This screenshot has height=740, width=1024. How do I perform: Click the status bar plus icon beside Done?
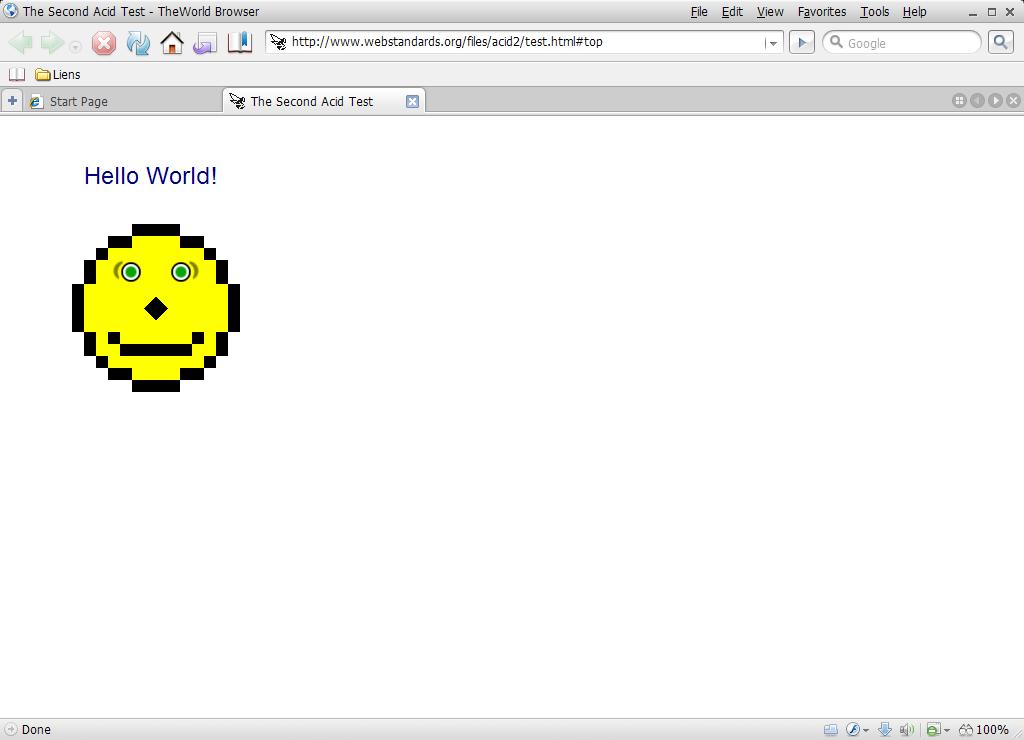click(10, 730)
